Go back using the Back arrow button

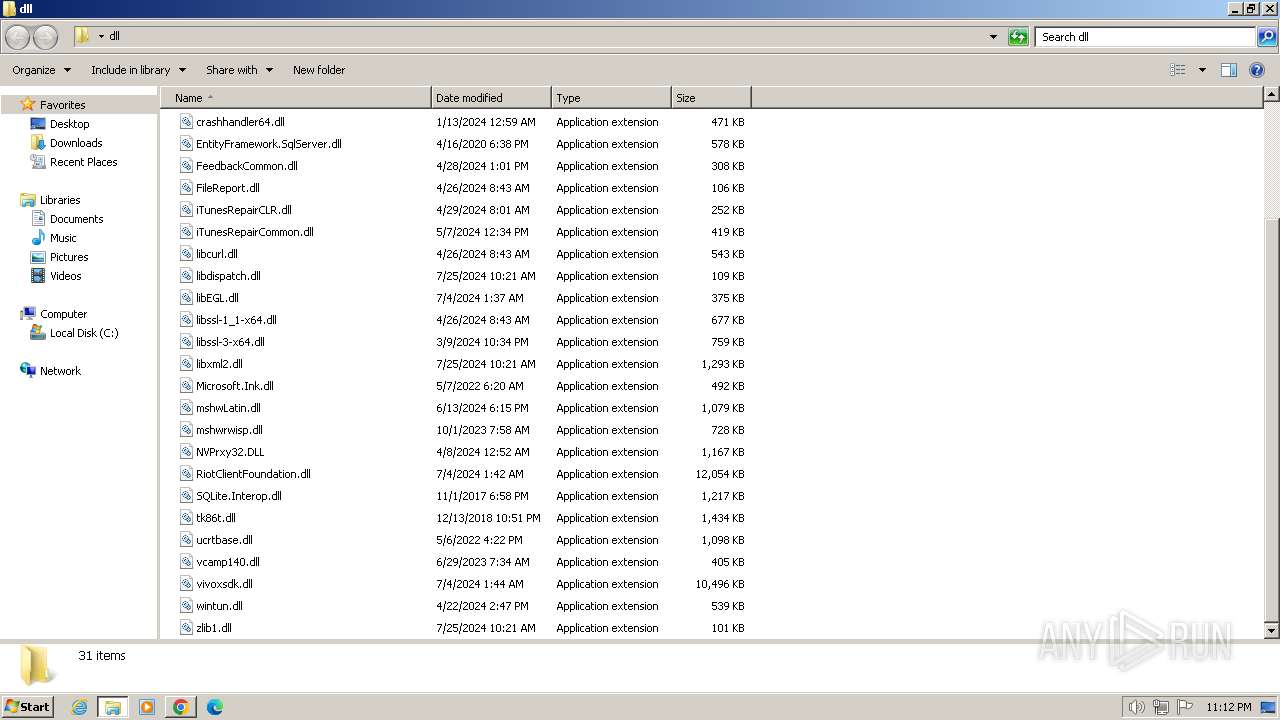coord(17,37)
